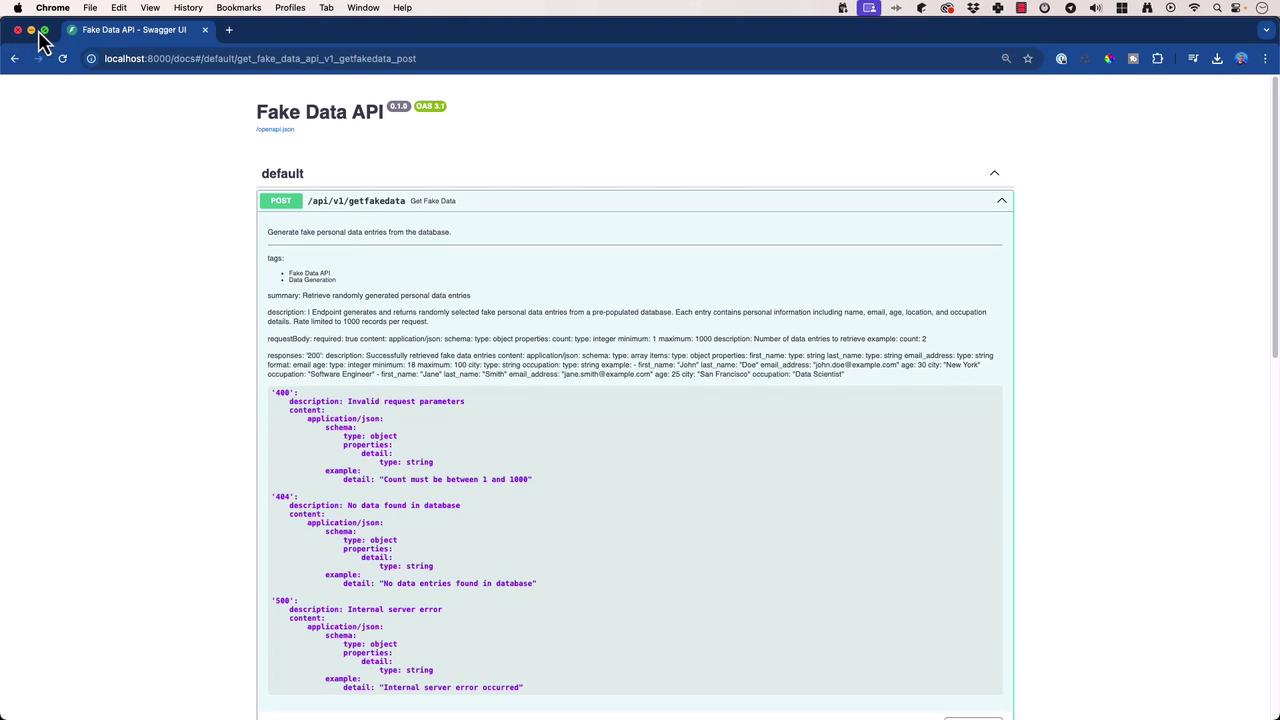Open the History menu
1280x720 pixels.
click(x=188, y=8)
